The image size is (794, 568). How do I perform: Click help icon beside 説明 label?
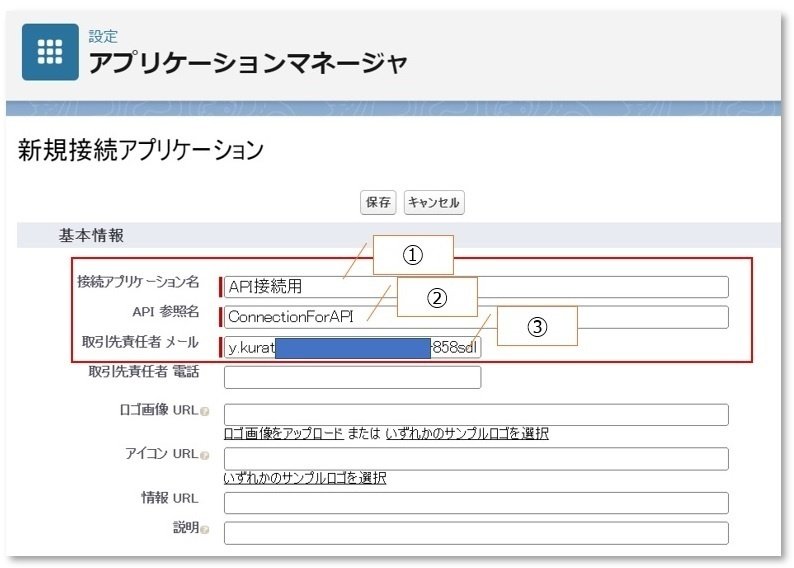coord(205,529)
